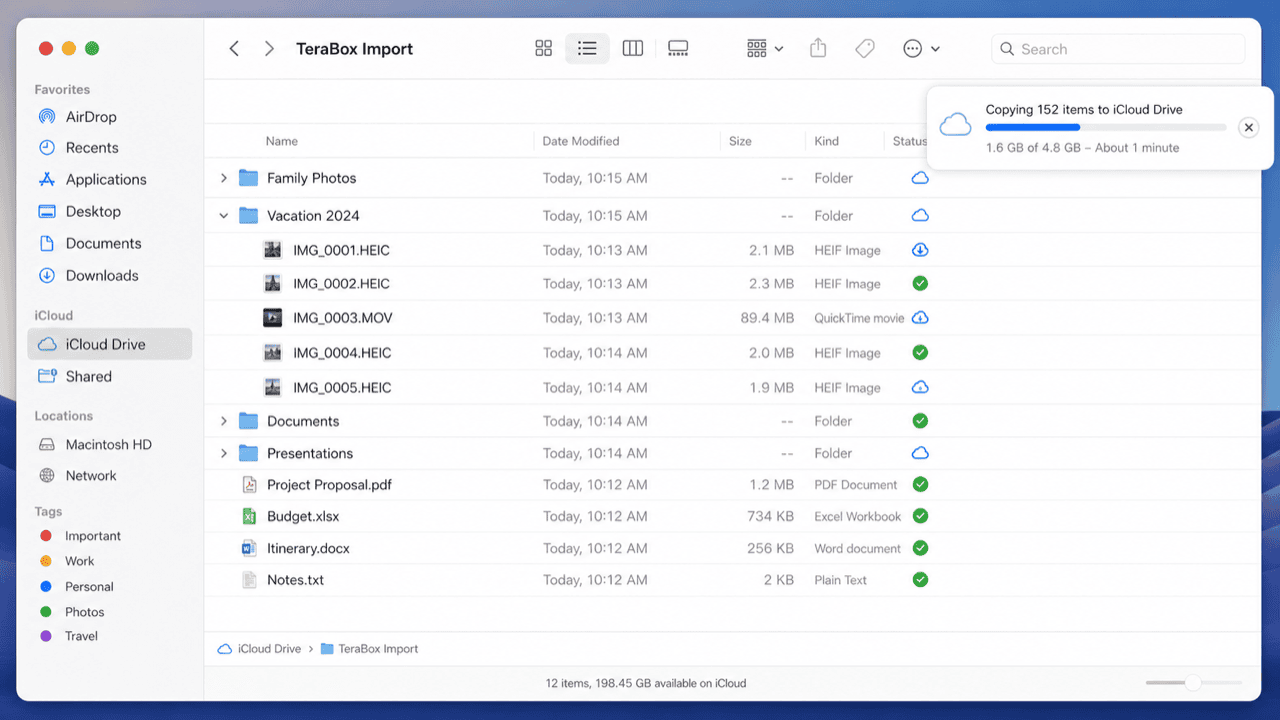
Task: Click the cloud status of Presentations
Action: (x=920, y=453)
